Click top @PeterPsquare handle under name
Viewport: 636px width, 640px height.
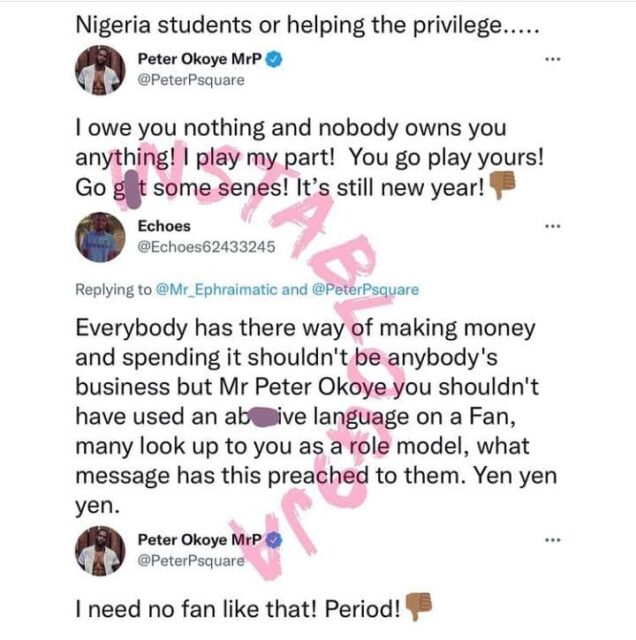coord(191,80)
